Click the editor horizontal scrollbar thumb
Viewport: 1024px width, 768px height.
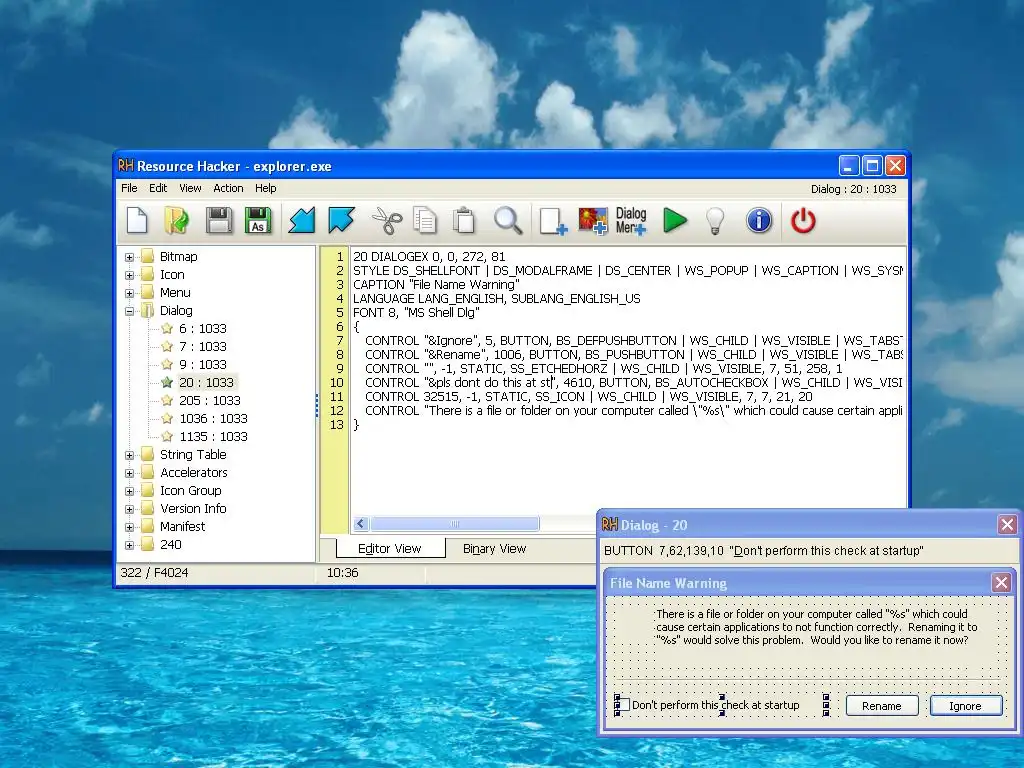click(x=455, y=524)
